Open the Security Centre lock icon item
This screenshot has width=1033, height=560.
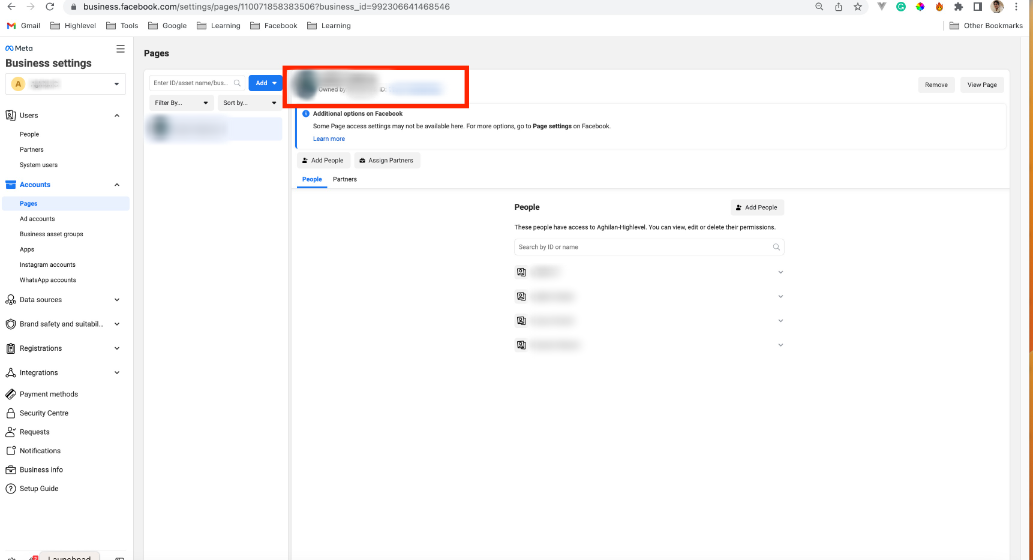pyautogui.click(x=11, y=413)
